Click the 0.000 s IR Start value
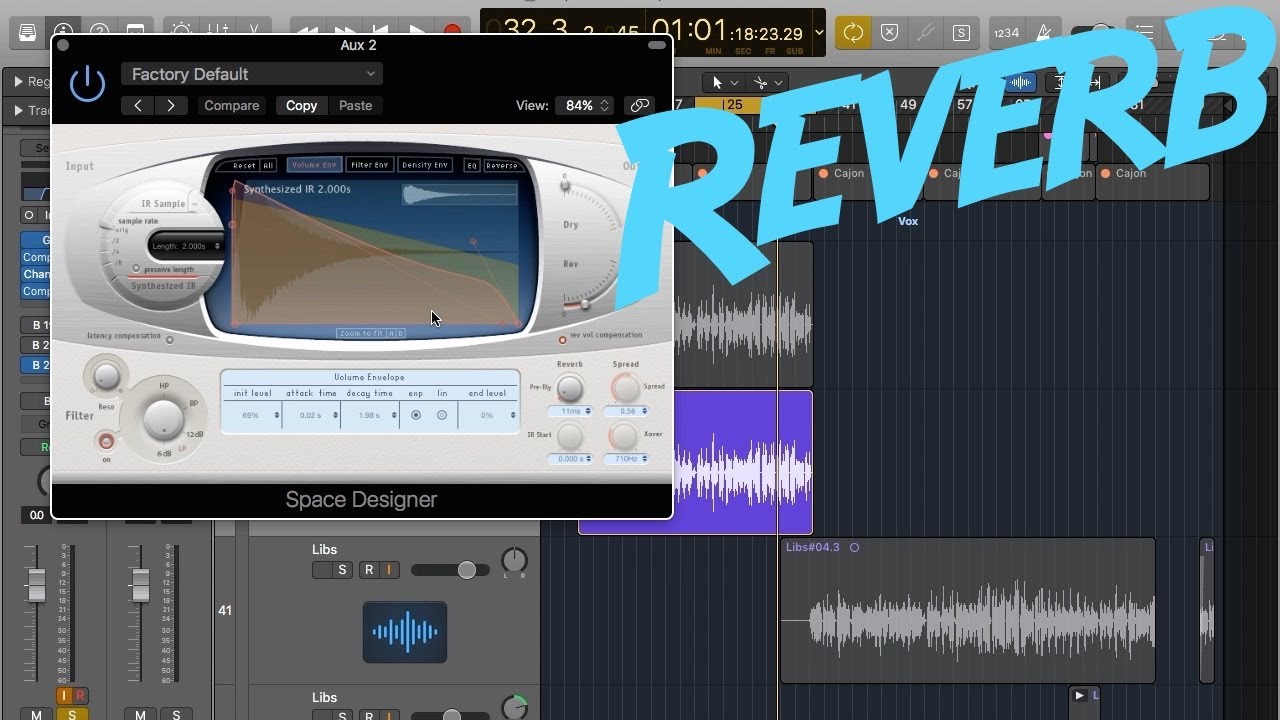This screenshot has width=1280, height=720. pyautogui.click(x=570, y=459)
